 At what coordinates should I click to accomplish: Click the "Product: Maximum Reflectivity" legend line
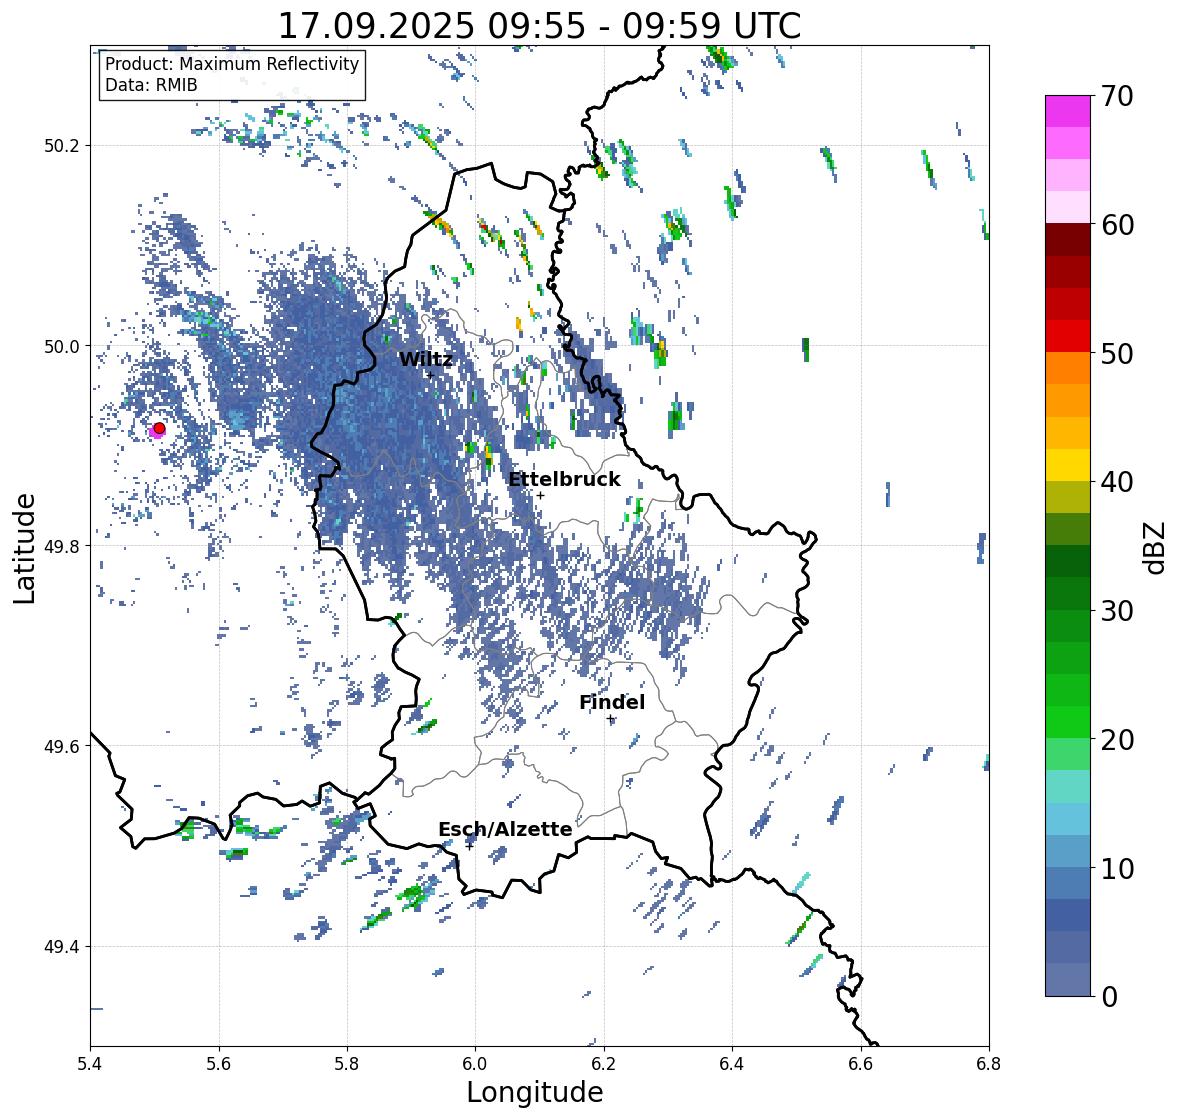click(x=232, y=64)
